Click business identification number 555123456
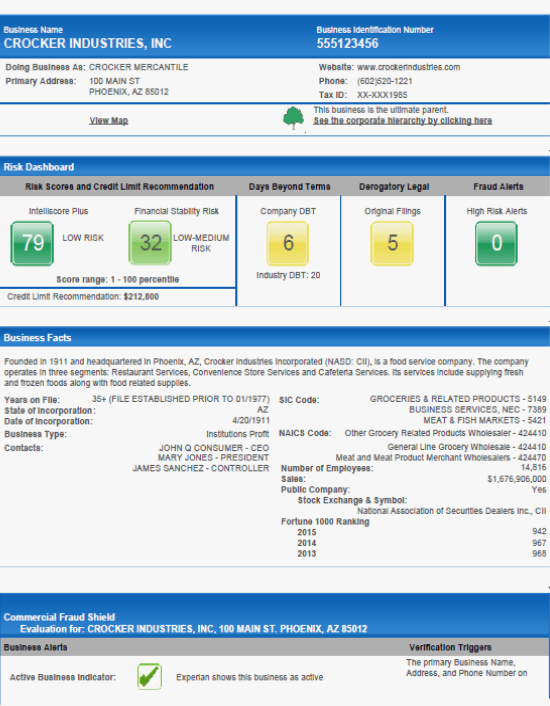The width and height of the screenshot is (550, 706). [x=347, y=43]
